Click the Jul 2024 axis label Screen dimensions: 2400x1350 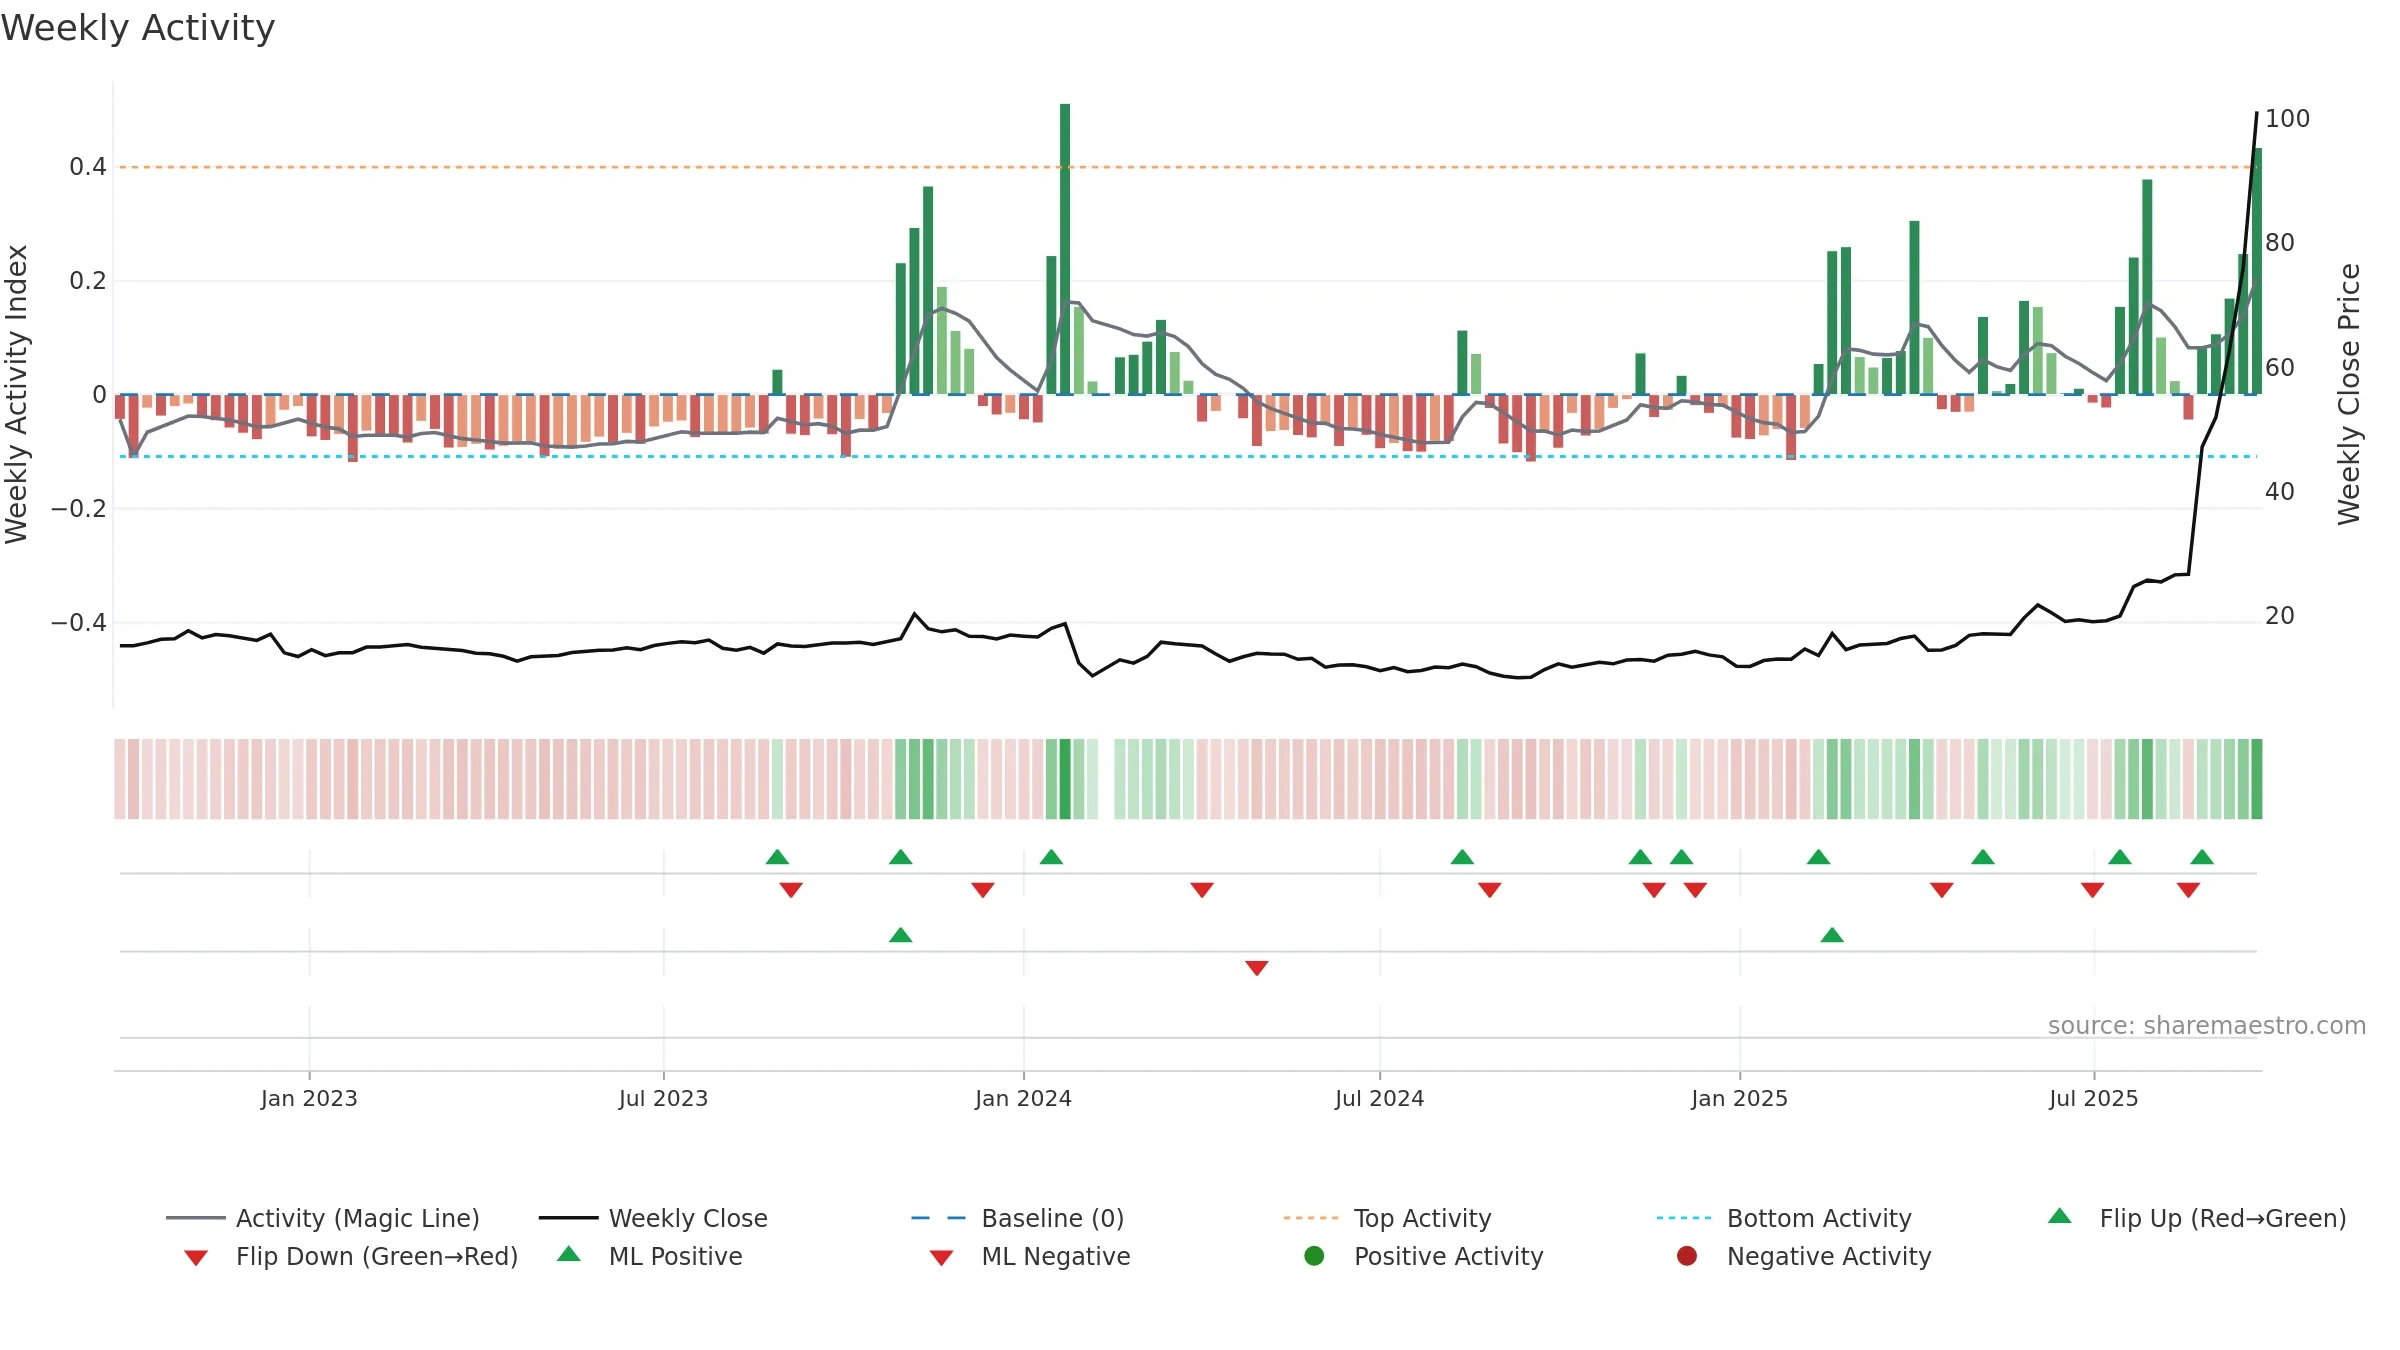[x=1379, y=1098]
